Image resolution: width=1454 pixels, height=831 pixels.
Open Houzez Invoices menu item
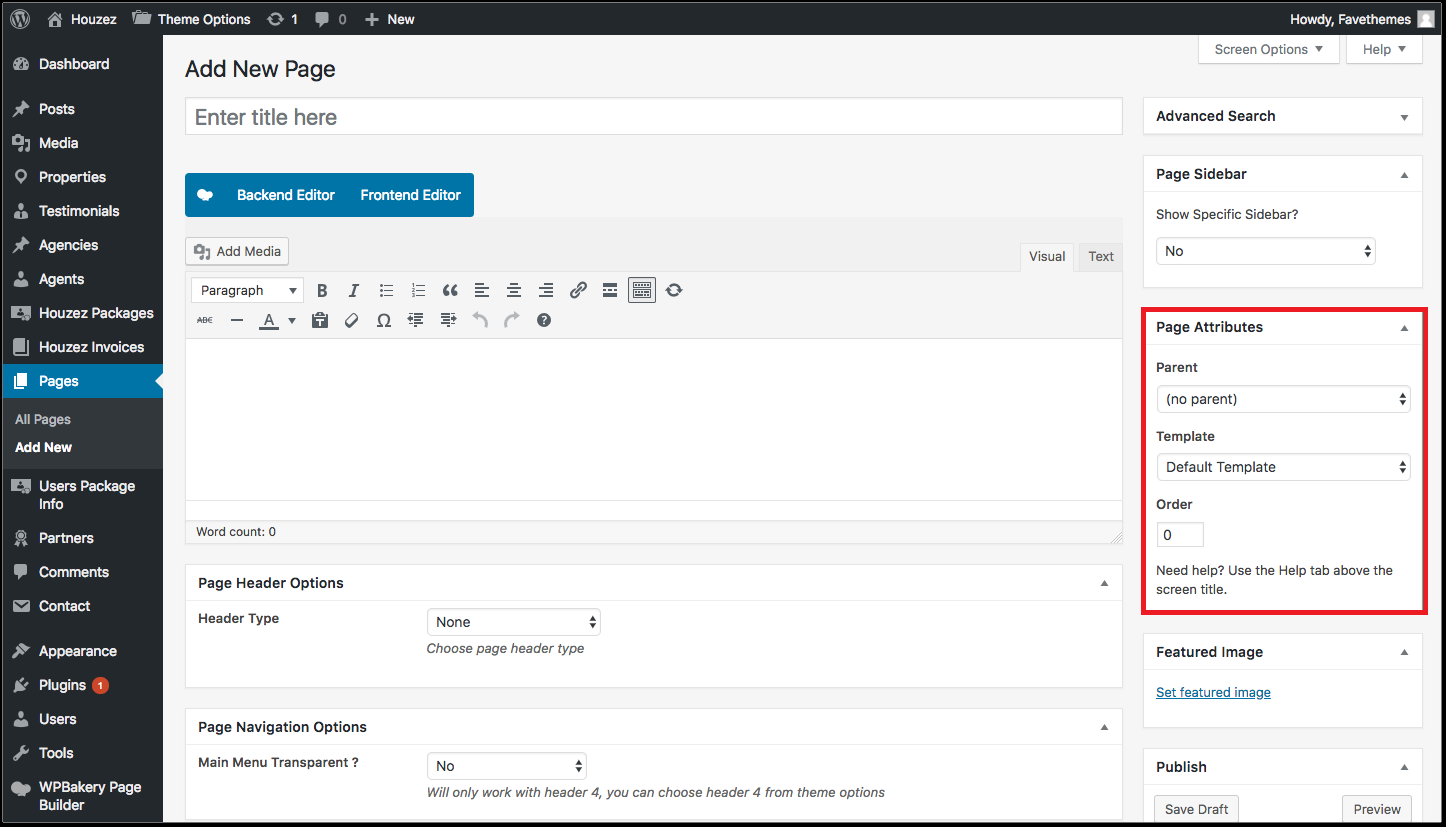(x=81, y=347)
